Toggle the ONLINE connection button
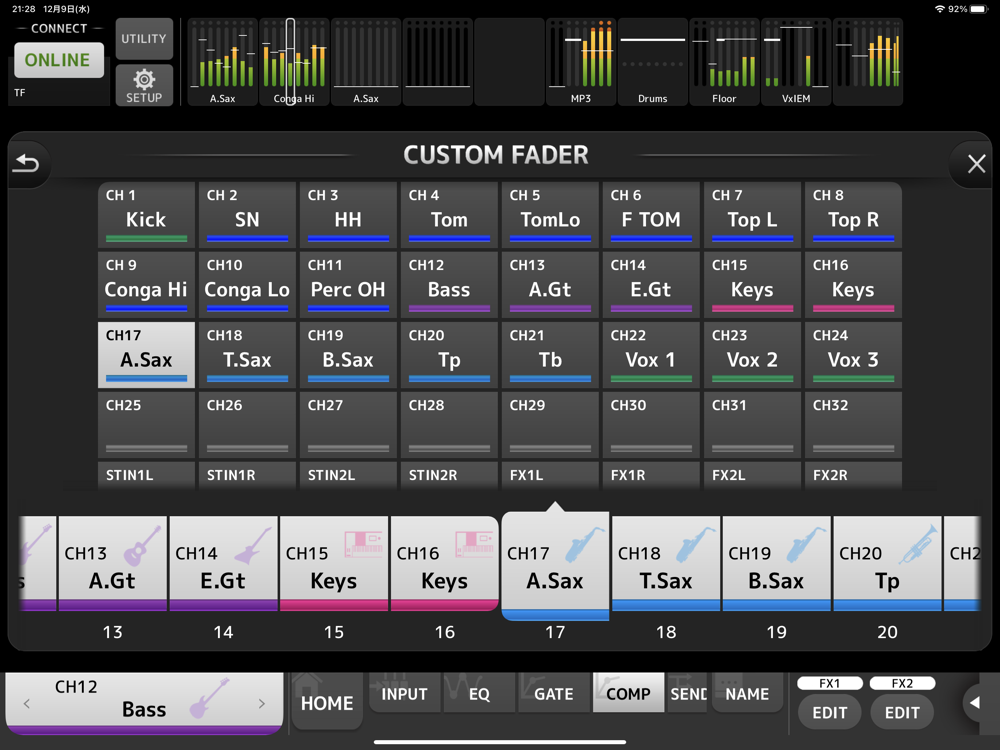 [57, 60]
